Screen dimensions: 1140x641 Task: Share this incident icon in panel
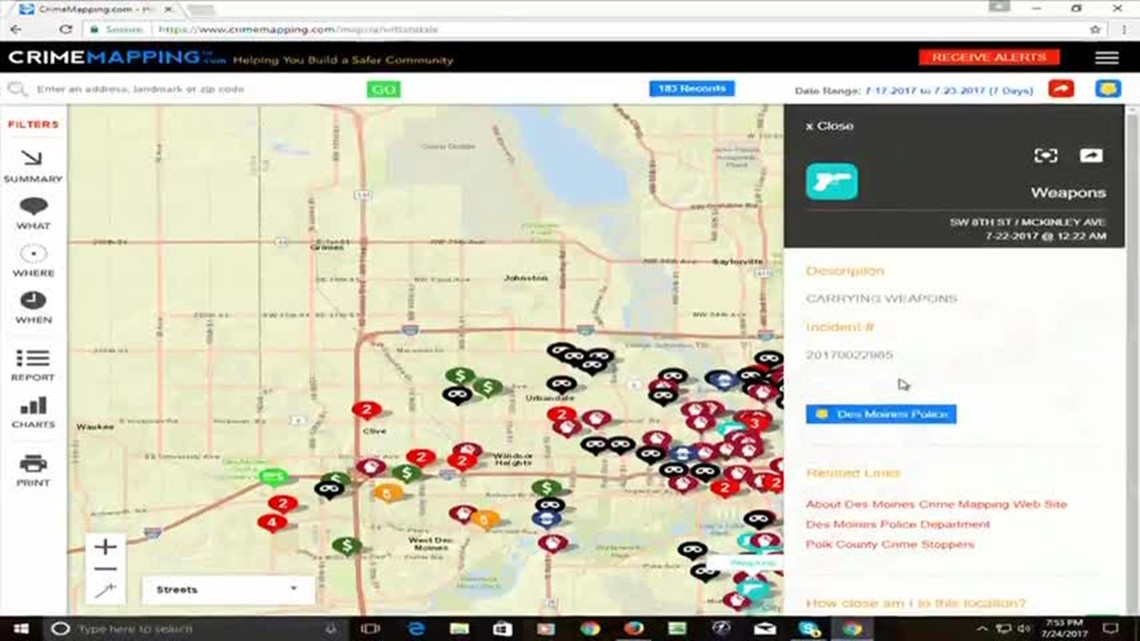pos(1091,156)
